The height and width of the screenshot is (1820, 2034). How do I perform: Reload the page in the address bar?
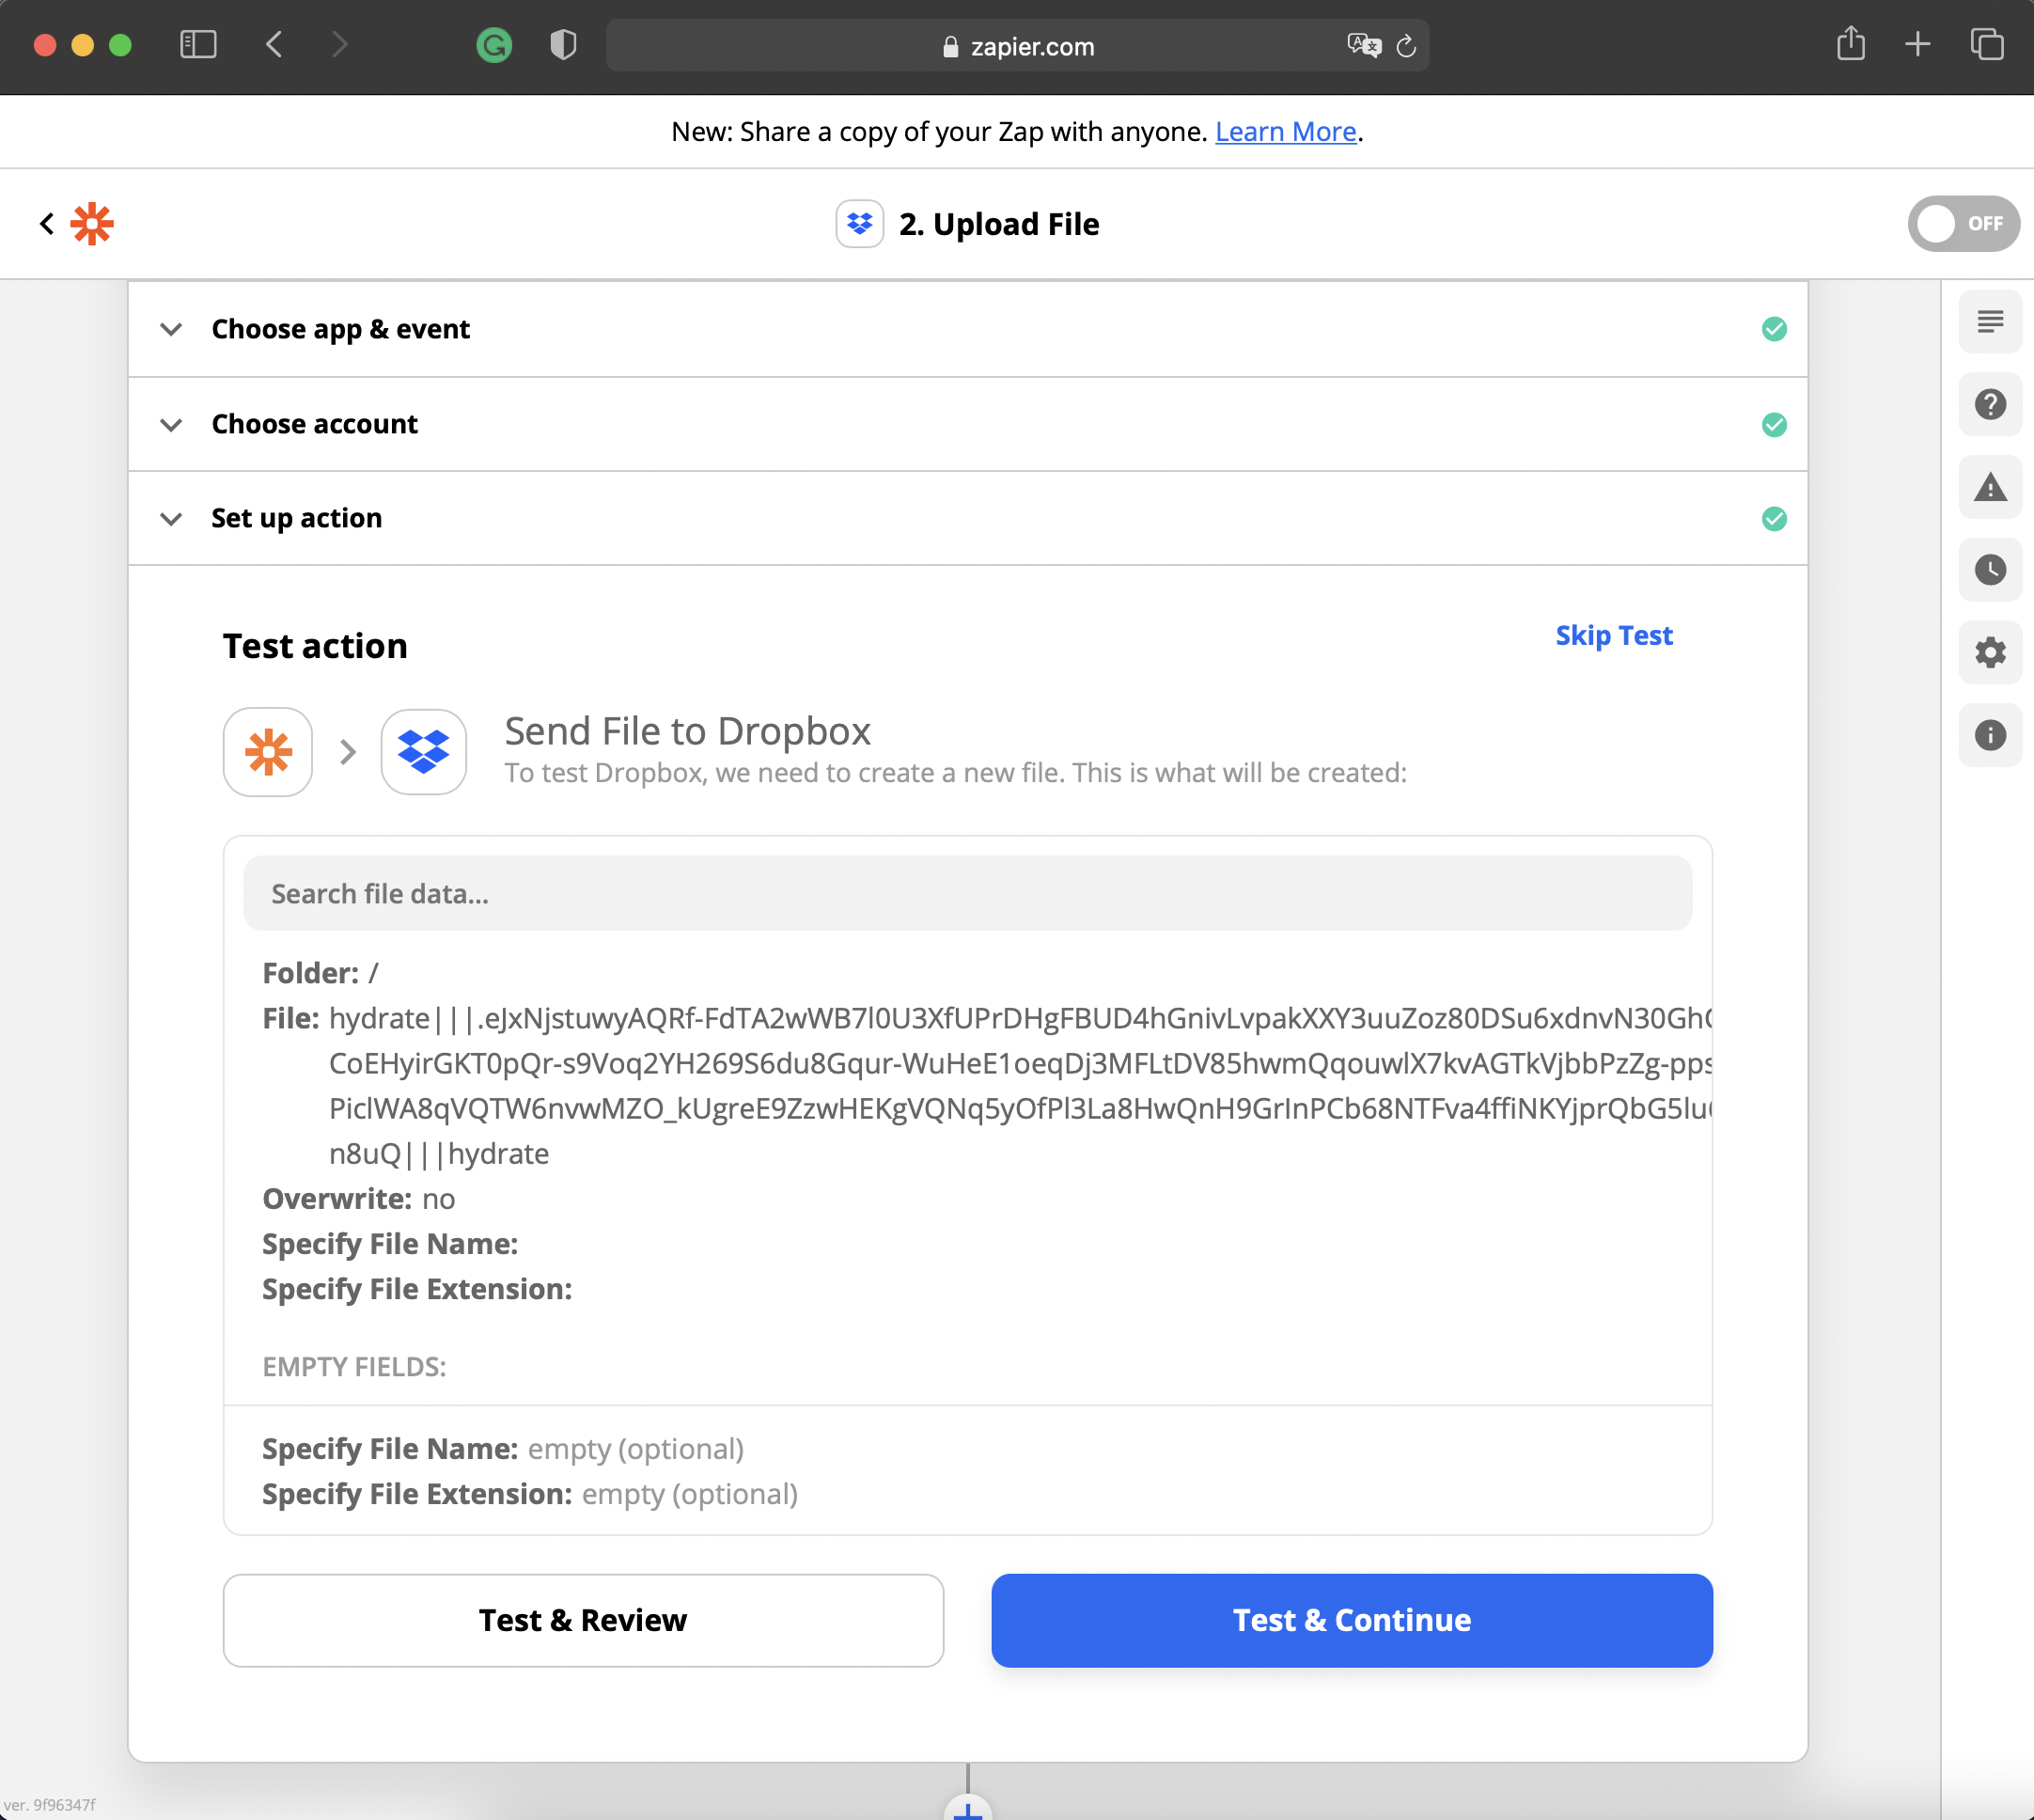1406,46
